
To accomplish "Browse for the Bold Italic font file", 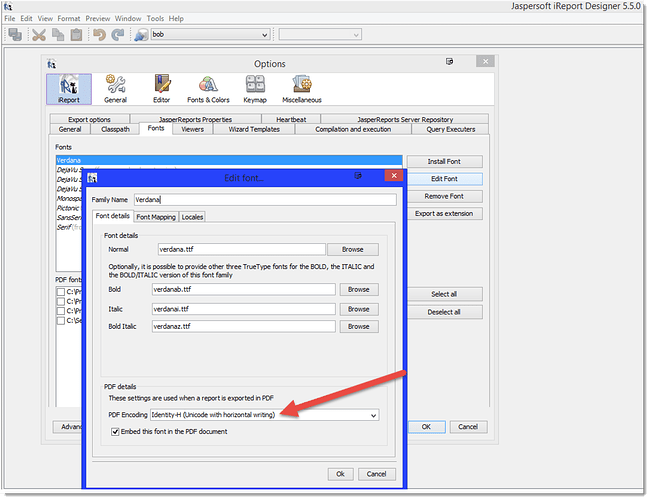I will [359, 327].
